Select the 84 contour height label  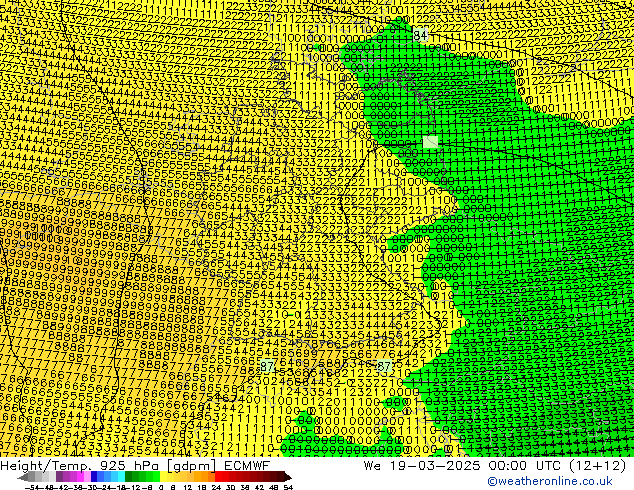421,36
